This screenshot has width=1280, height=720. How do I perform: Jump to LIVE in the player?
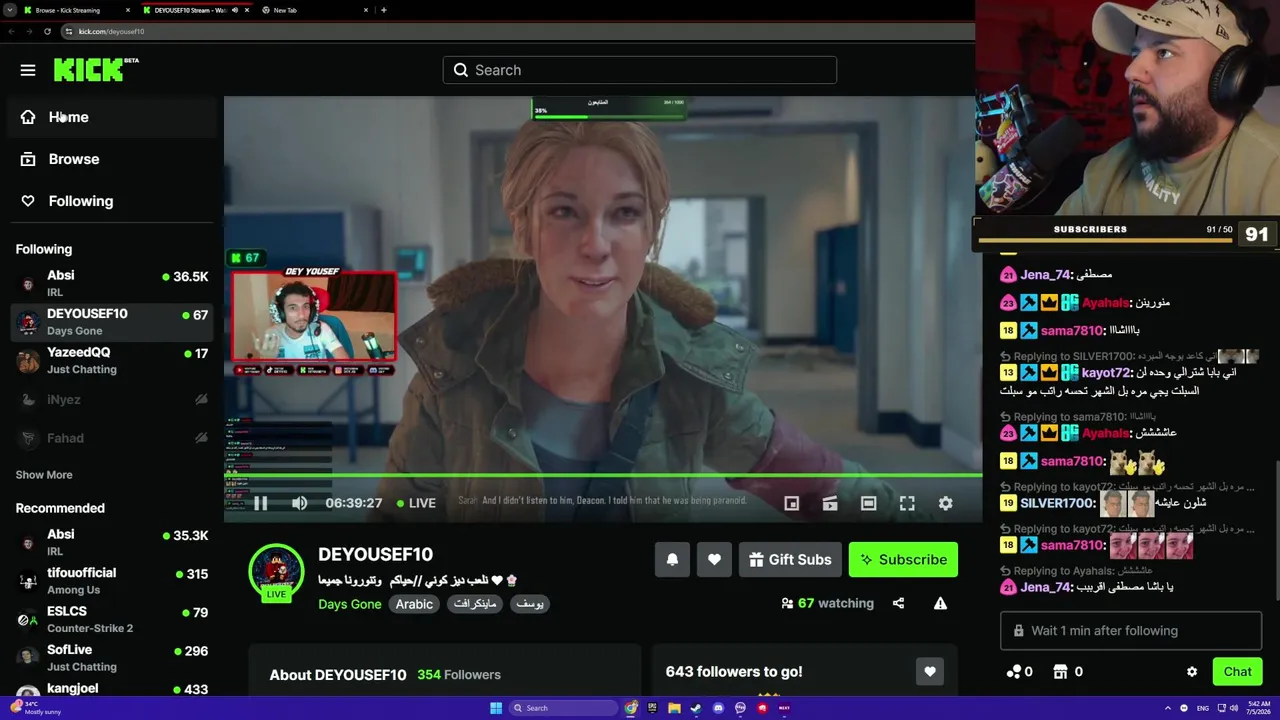click(x=416, y=503)
